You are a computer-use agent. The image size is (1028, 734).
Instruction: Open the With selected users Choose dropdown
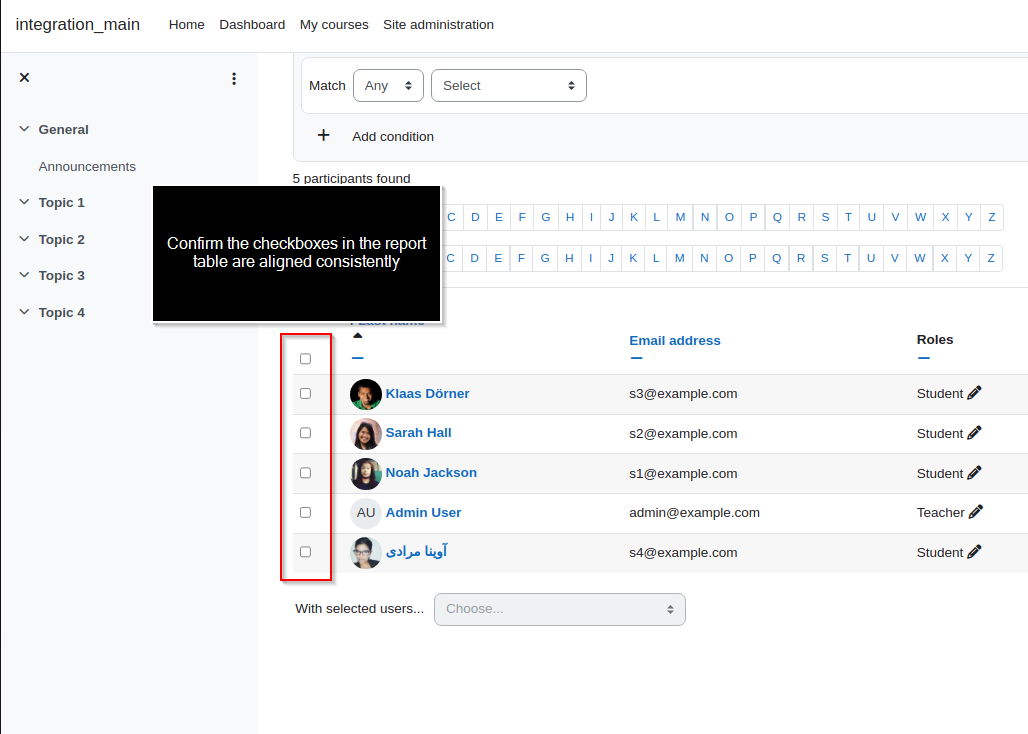pos(560,609)
